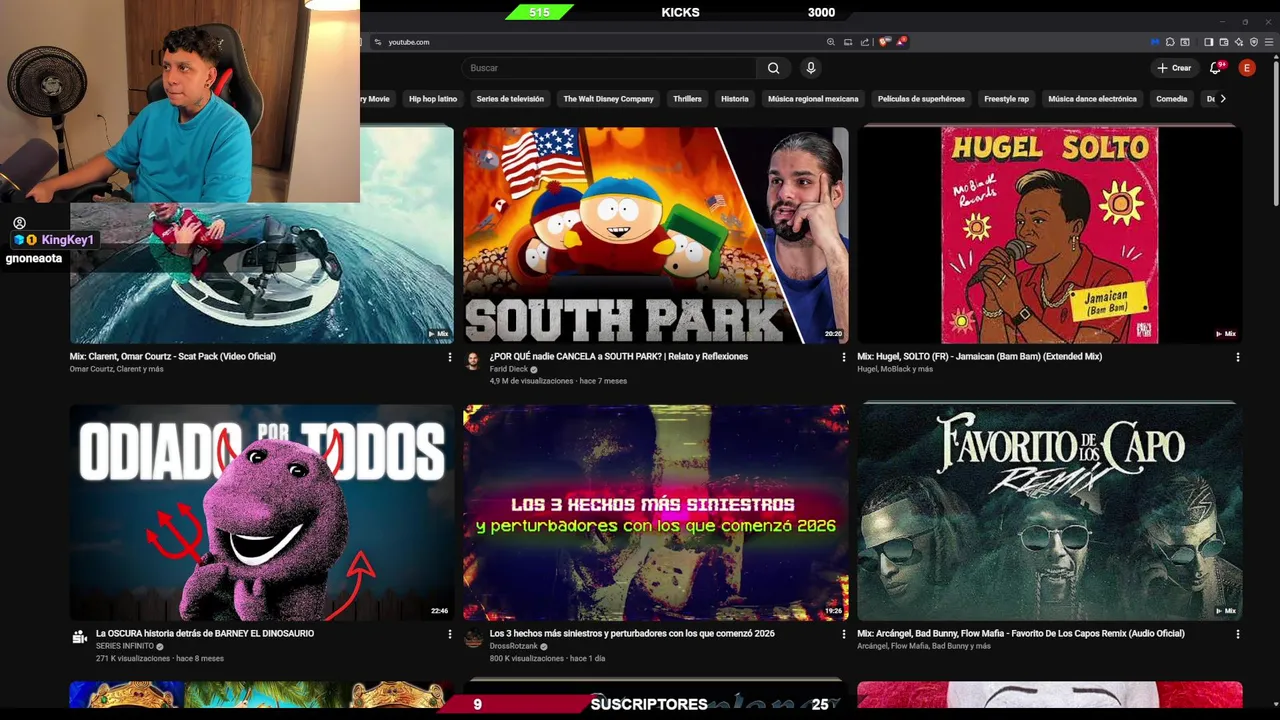Open the South Park video thumbnail
Image resolution: width=1280 pixels, height=720 pixels.
(656, 235)
